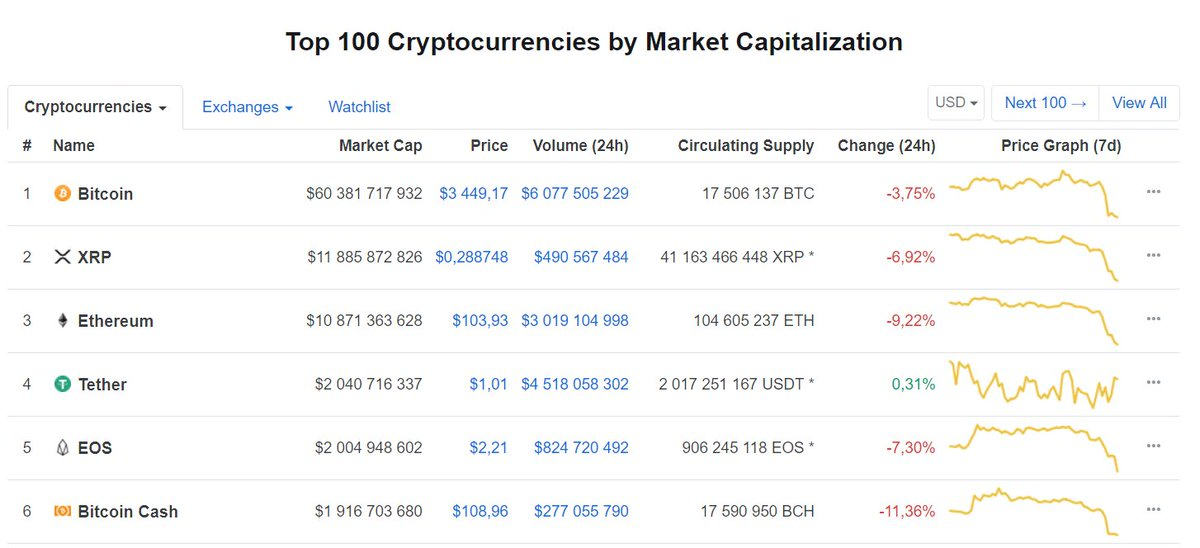The width and height of the screenshot is (1200, 548).
Task: Click the green Tether logo icon
Action: point(62,384)
